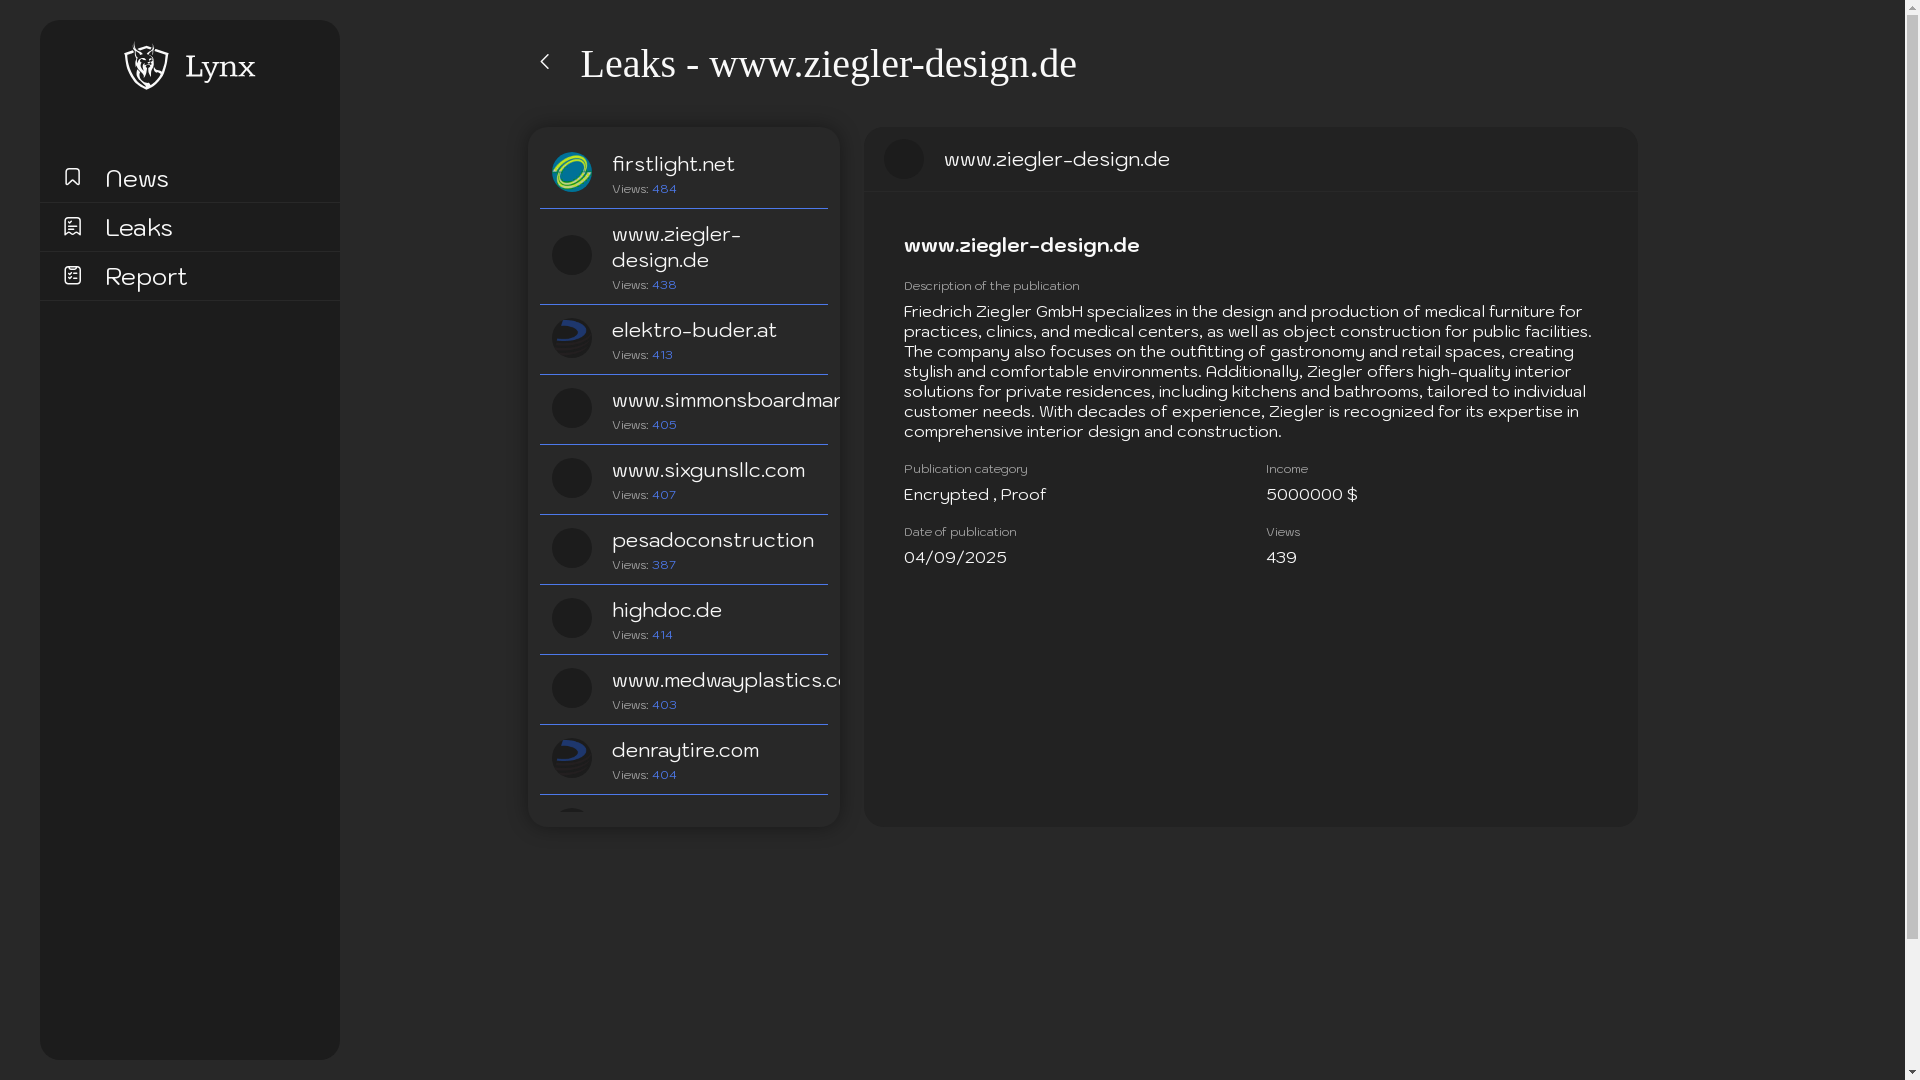
Task: Click the elektro-buder.at avatar icon
Action: tap(572, 338)
